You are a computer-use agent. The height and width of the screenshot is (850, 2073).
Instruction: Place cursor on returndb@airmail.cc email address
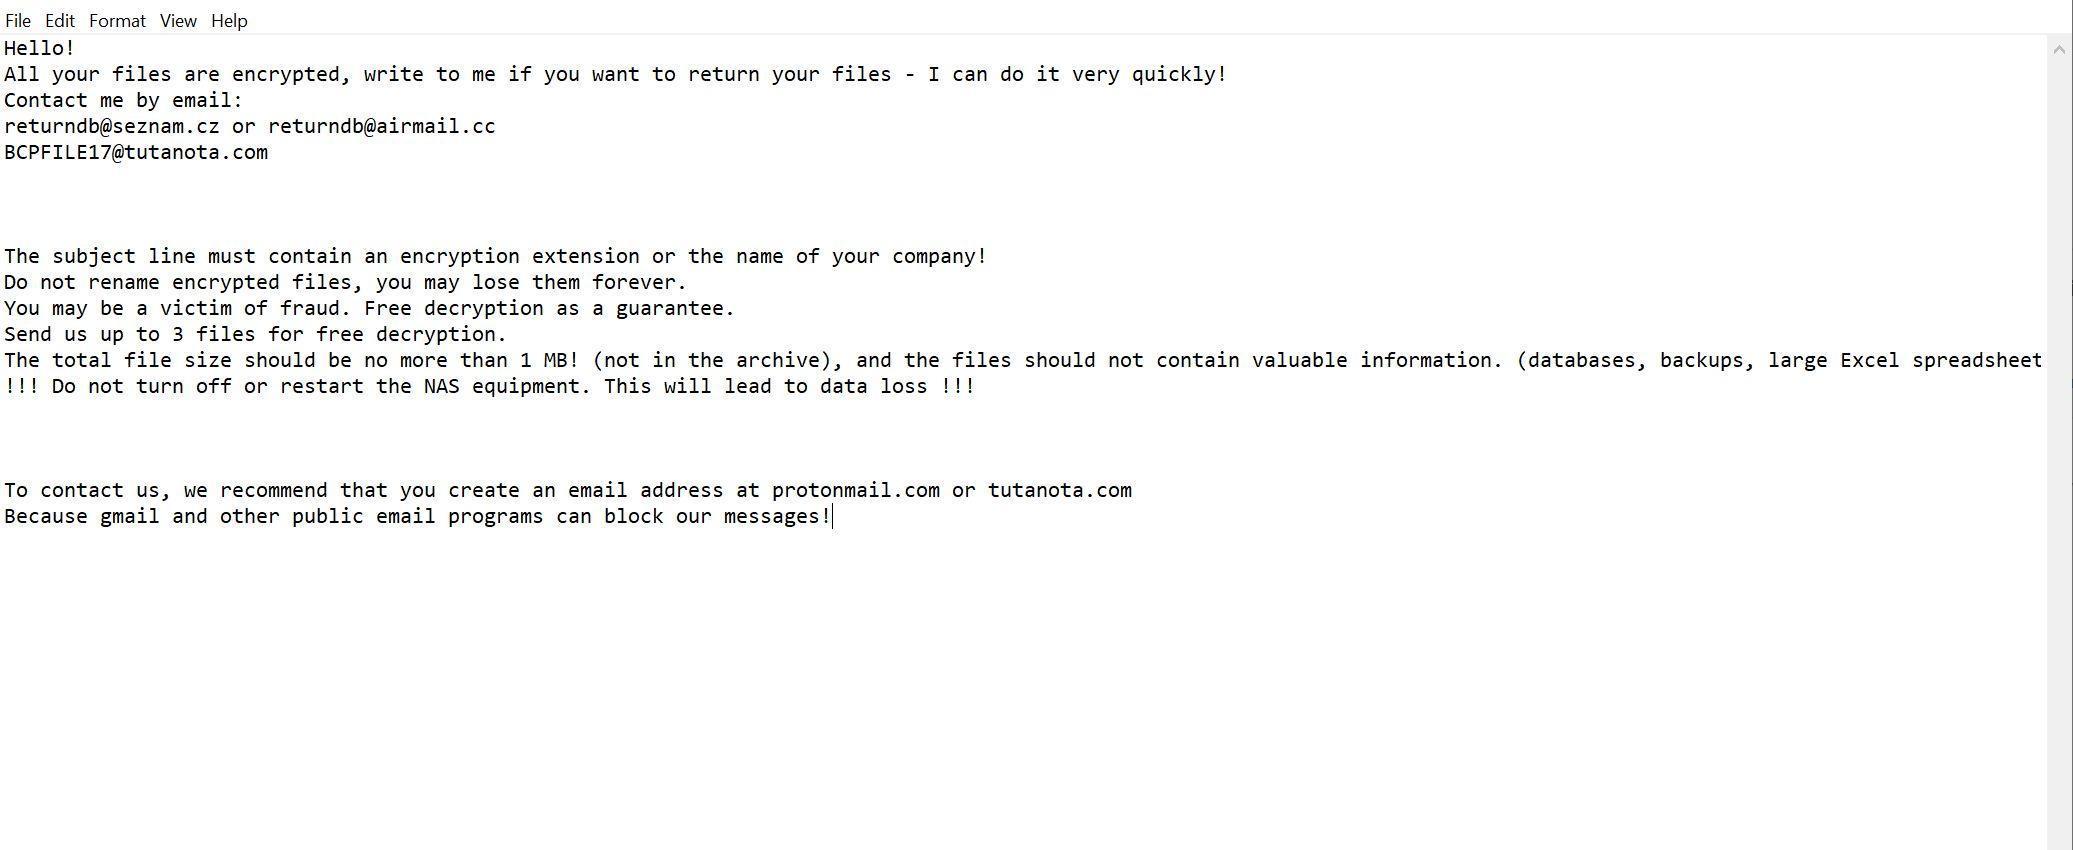pos(381,127)
